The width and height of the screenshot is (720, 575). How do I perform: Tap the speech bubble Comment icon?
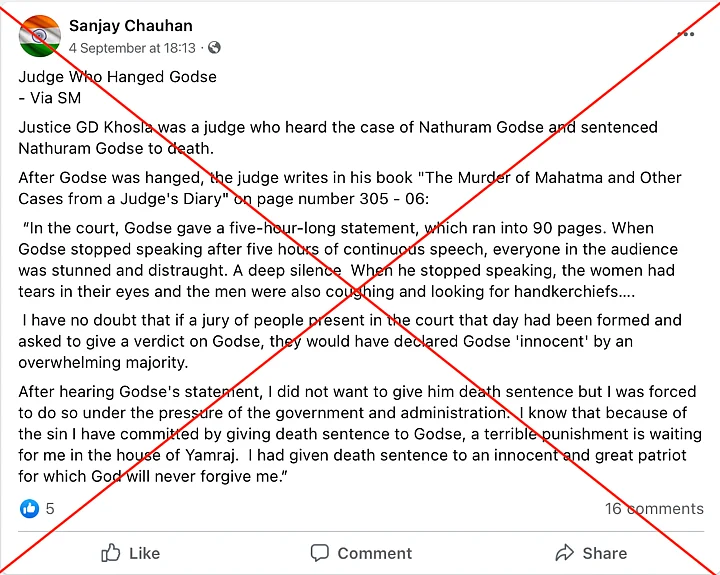[320, 553]
